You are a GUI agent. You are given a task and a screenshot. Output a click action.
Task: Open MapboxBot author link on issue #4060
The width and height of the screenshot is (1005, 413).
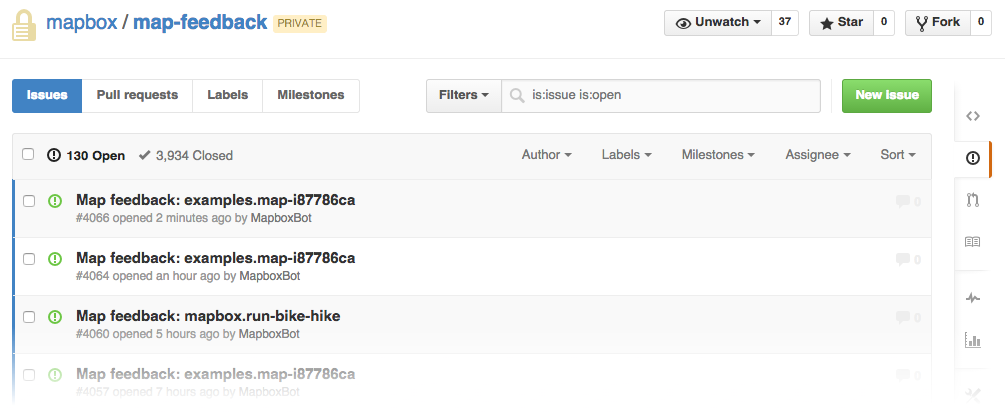pos(269,333)
